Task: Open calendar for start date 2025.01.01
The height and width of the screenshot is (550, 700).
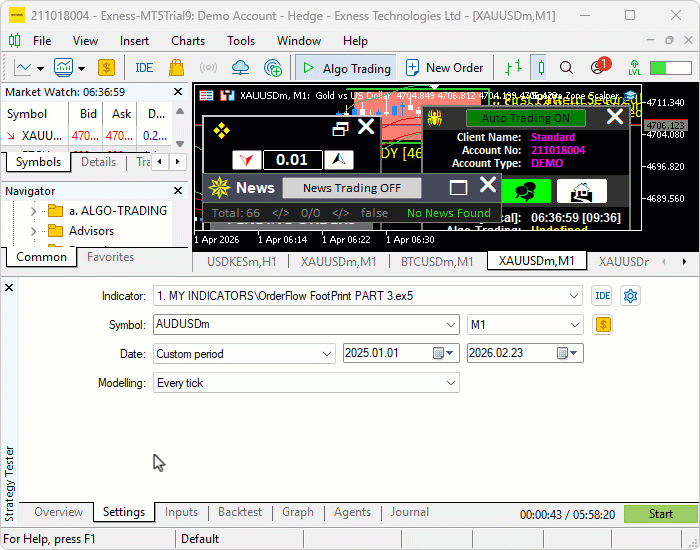Action: coord(443,353)
